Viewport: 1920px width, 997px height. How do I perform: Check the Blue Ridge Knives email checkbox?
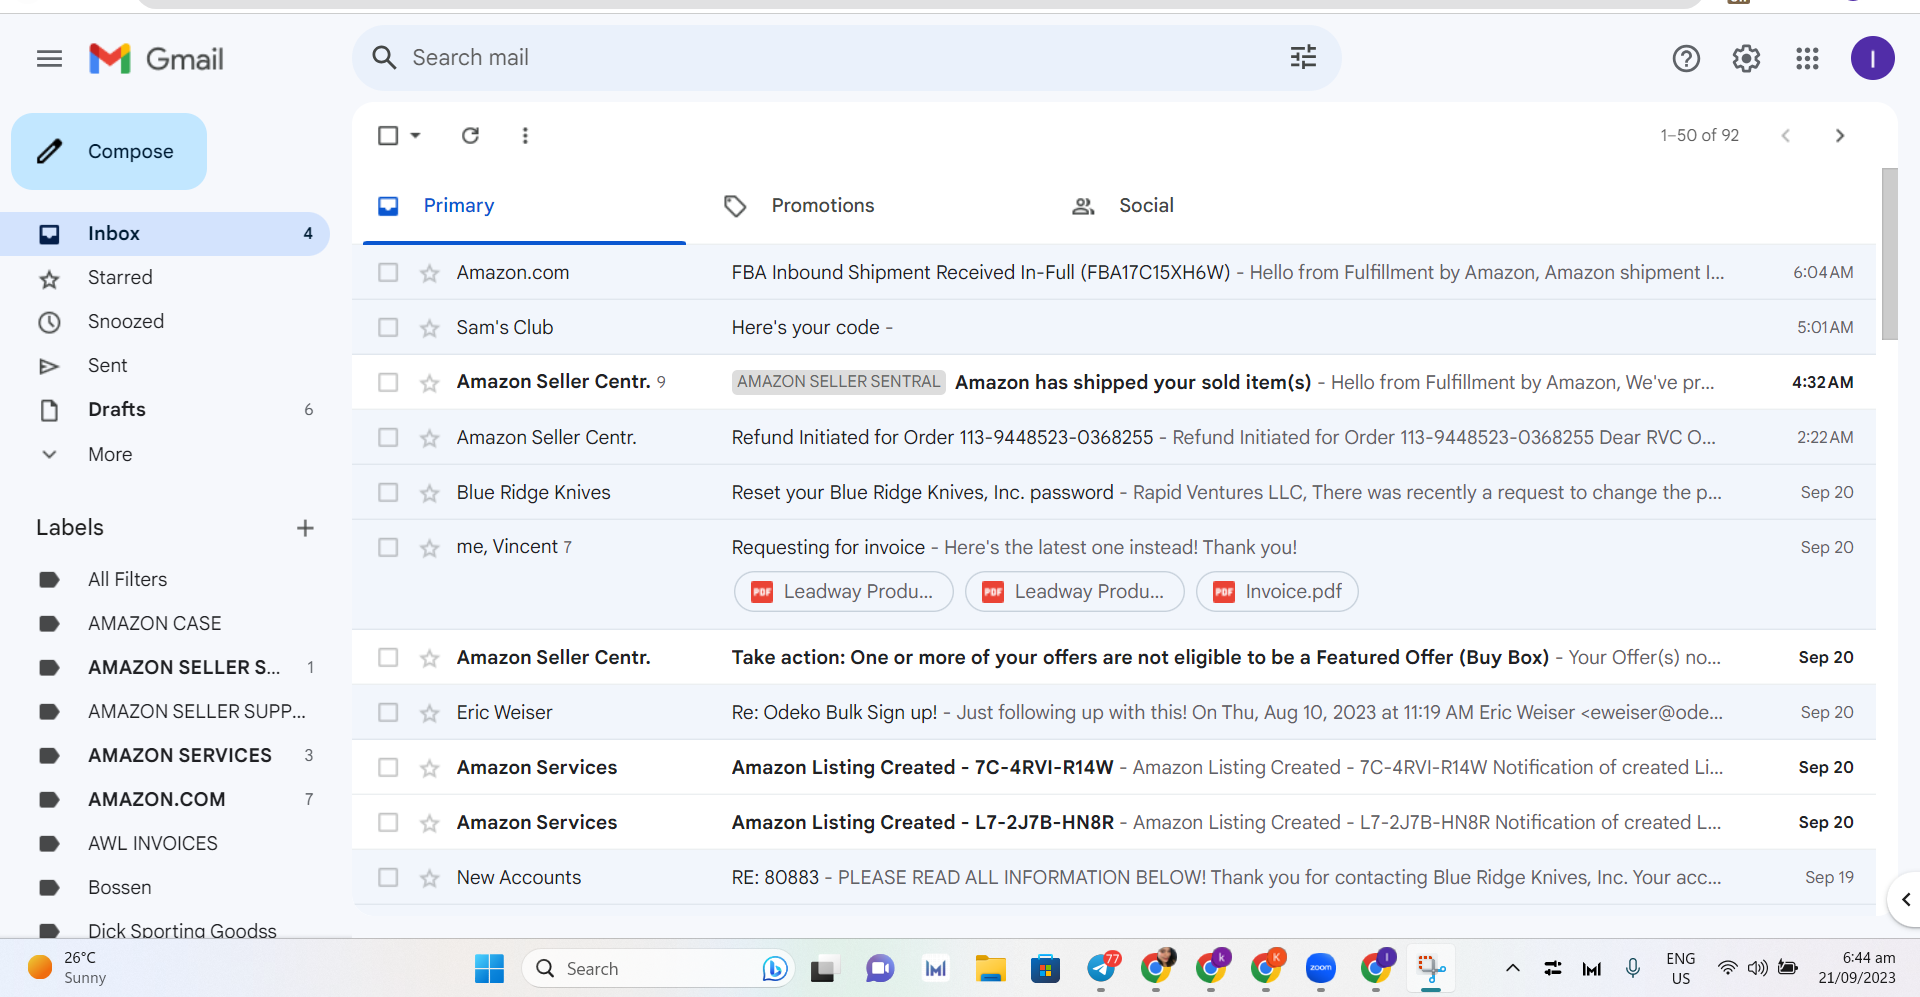click(x=388, y=492)
